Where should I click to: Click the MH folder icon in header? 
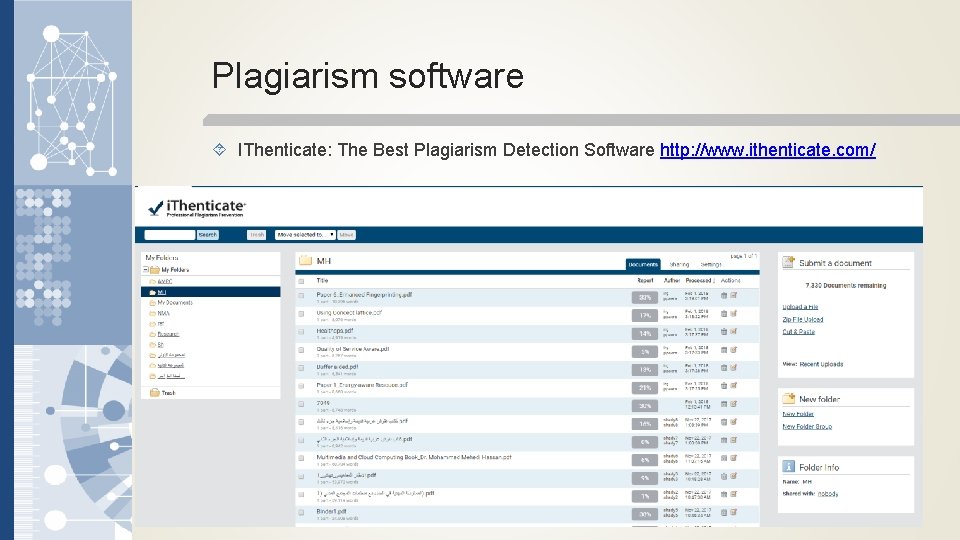pyautogui.click(x=305, y=261)
